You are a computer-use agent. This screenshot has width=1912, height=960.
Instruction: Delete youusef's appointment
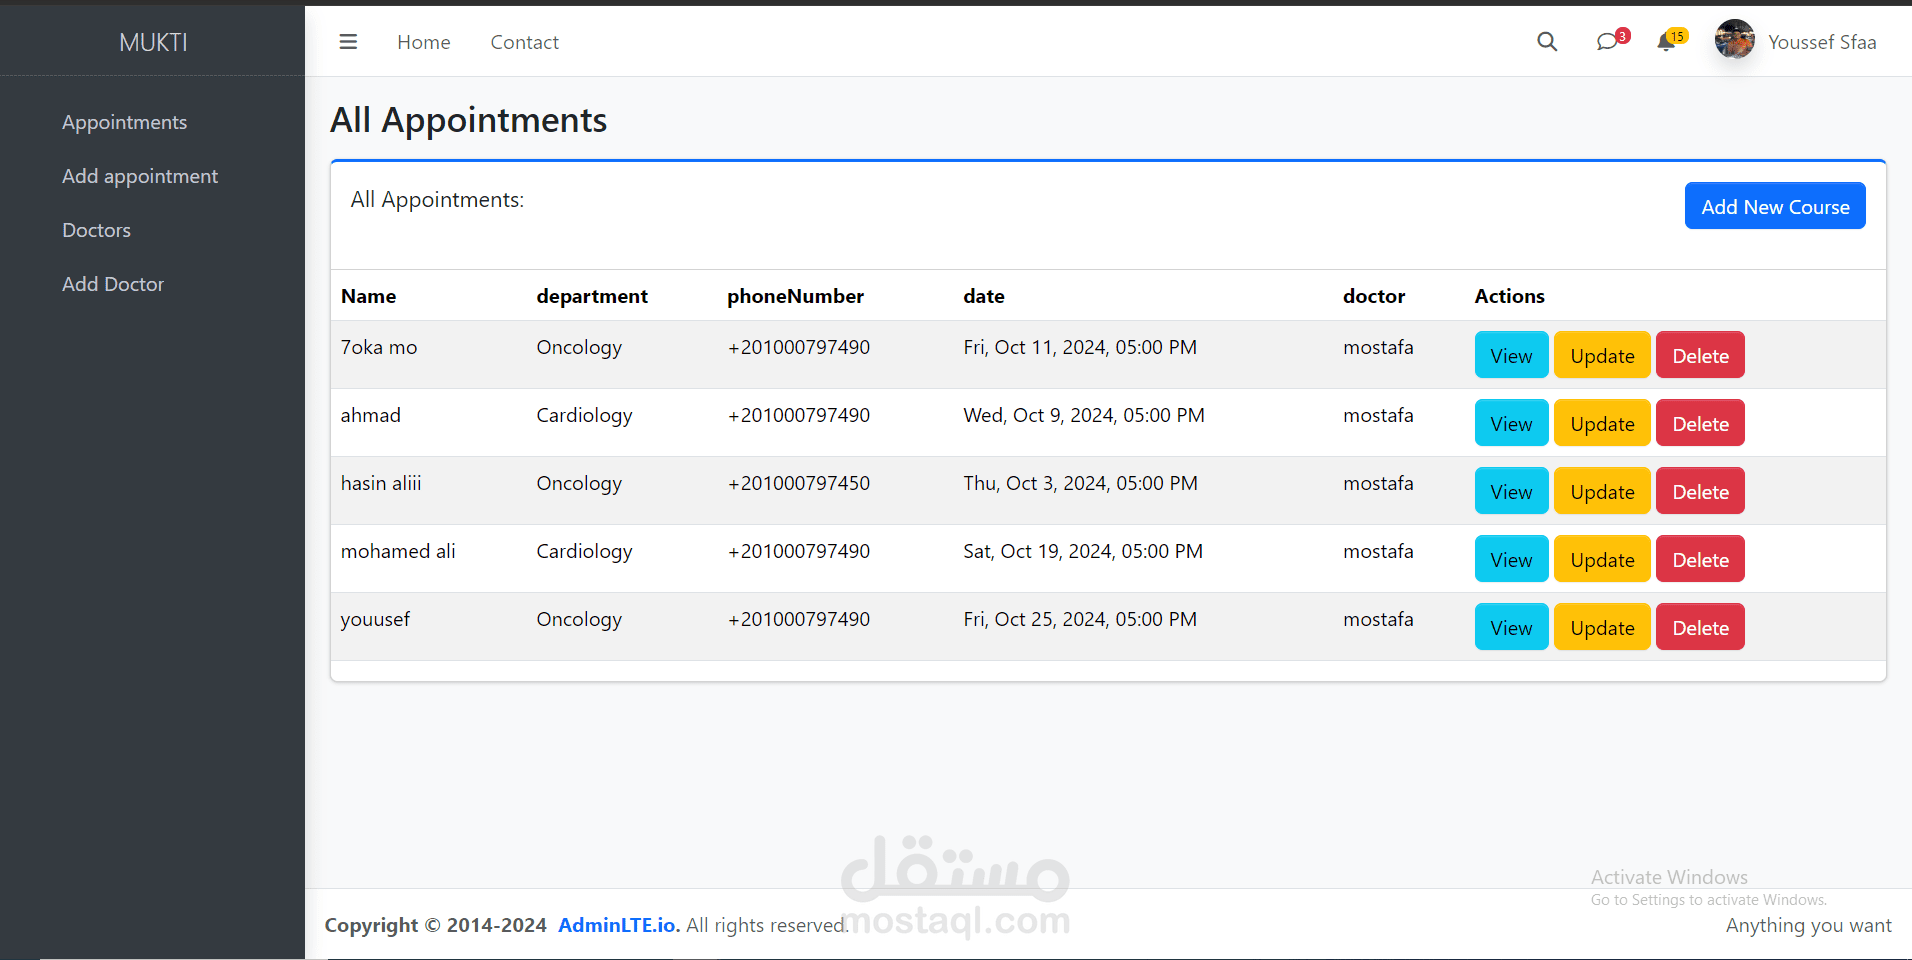point(1700,627)
